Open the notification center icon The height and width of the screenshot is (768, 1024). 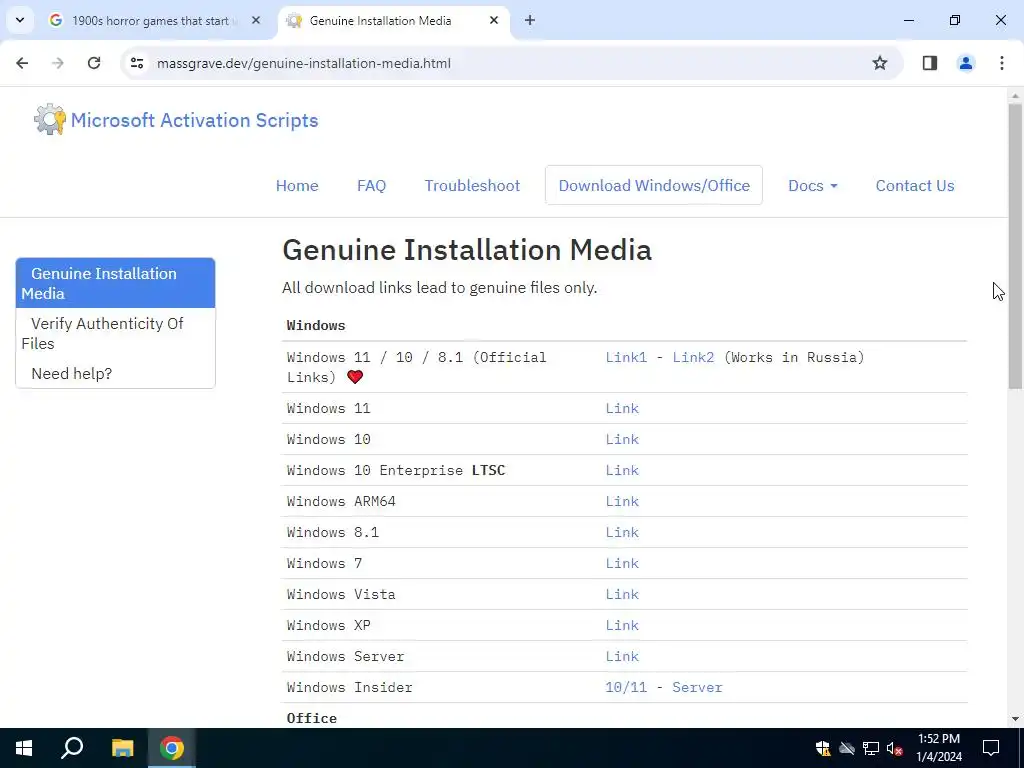(991, 748)
